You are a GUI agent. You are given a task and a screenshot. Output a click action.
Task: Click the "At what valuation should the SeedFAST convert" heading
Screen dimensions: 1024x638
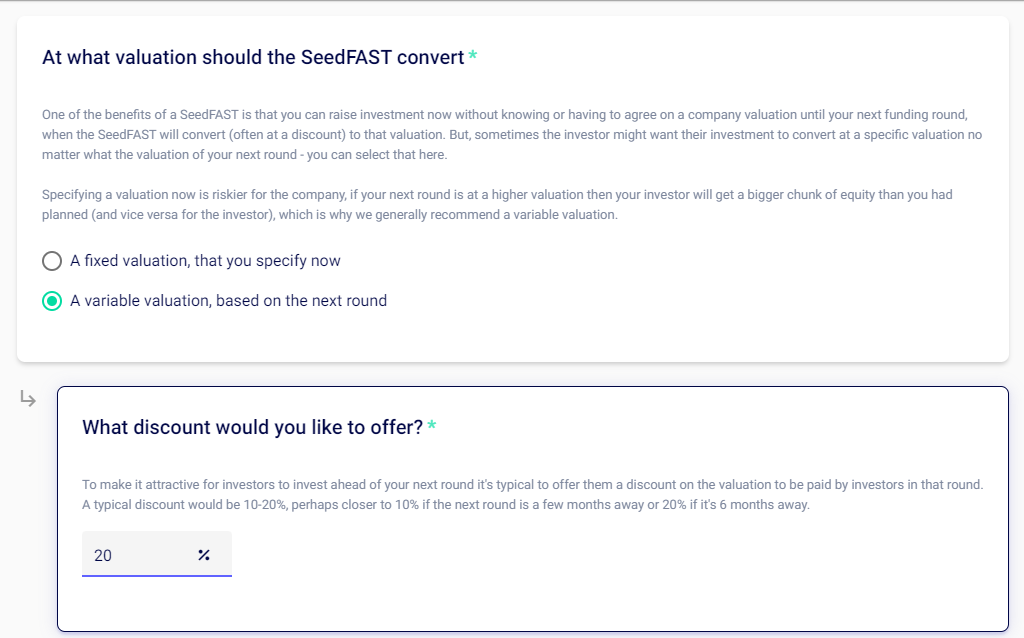[253, 57]
